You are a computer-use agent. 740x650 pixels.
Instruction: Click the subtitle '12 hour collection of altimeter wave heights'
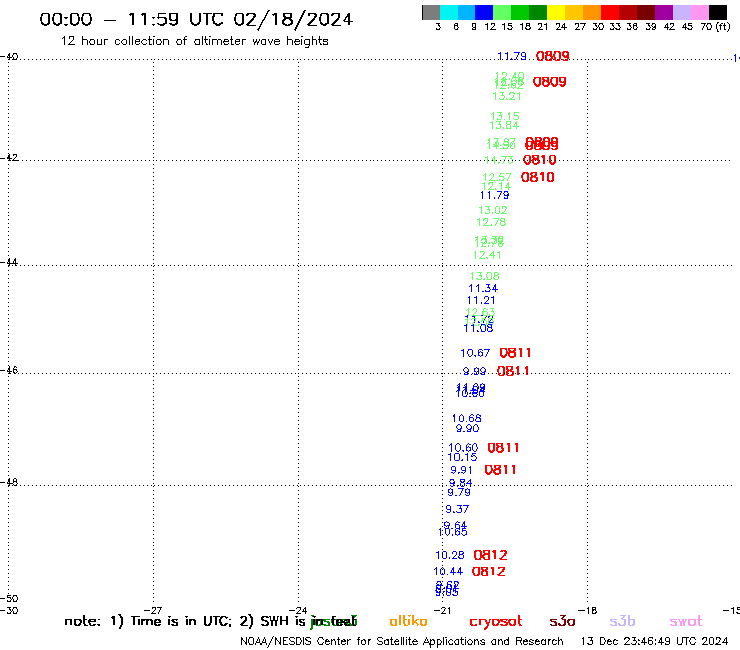194,41
